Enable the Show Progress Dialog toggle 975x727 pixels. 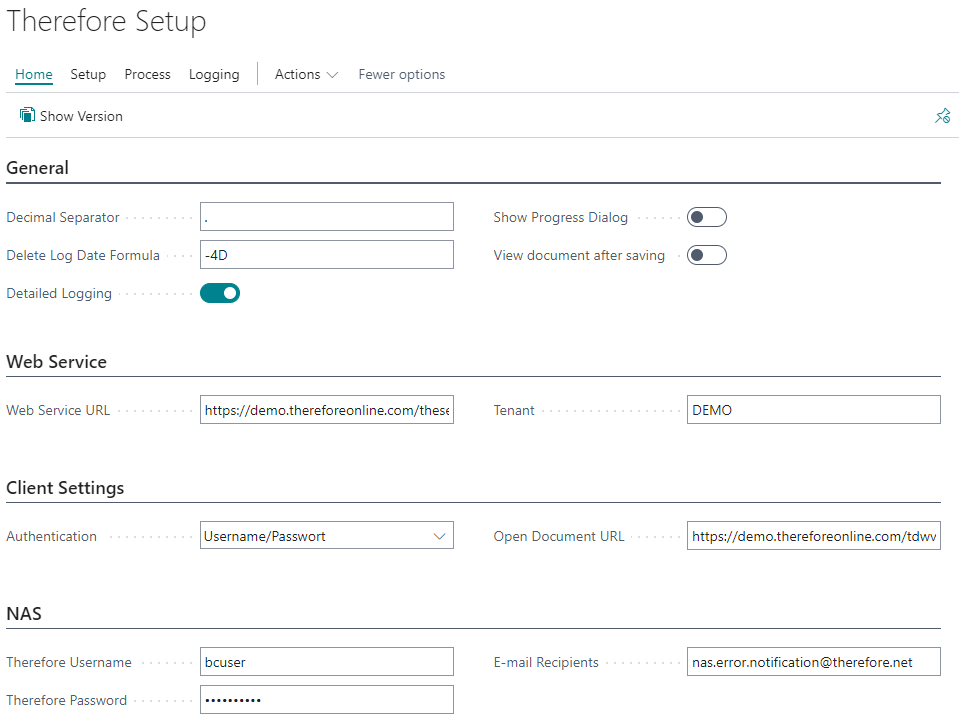706,217
